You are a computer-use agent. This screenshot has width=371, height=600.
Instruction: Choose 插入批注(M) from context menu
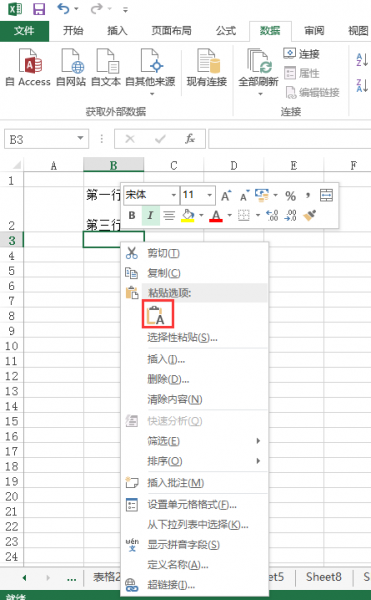[x=194, y=483]
